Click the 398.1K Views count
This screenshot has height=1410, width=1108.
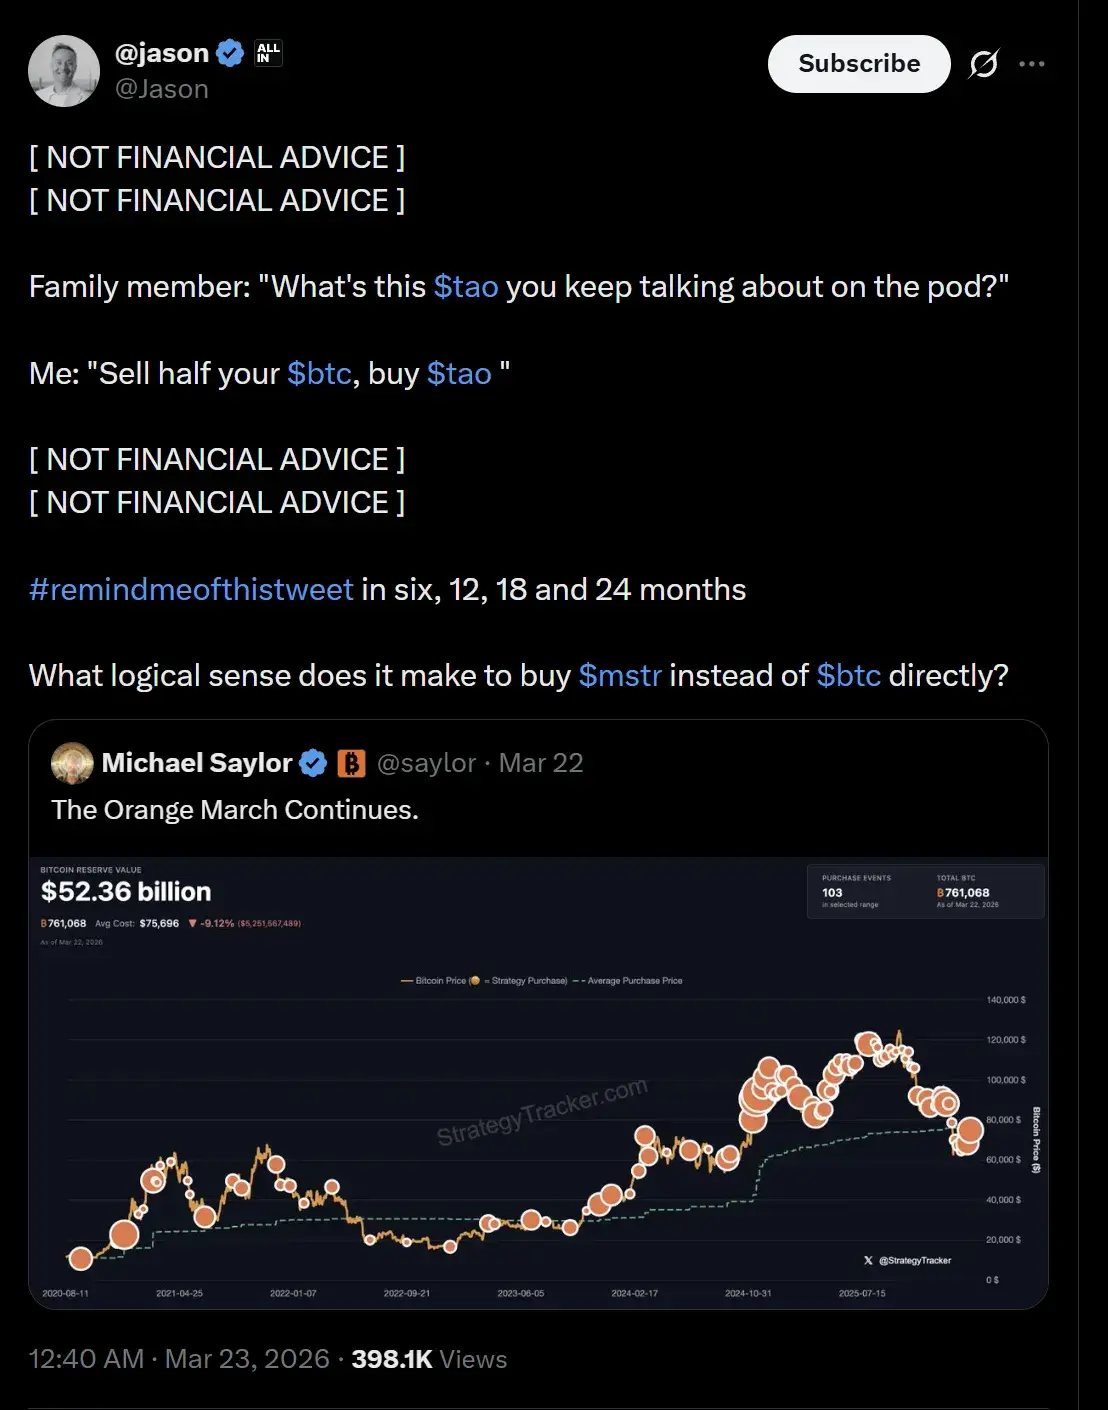tap(429, 1359)
